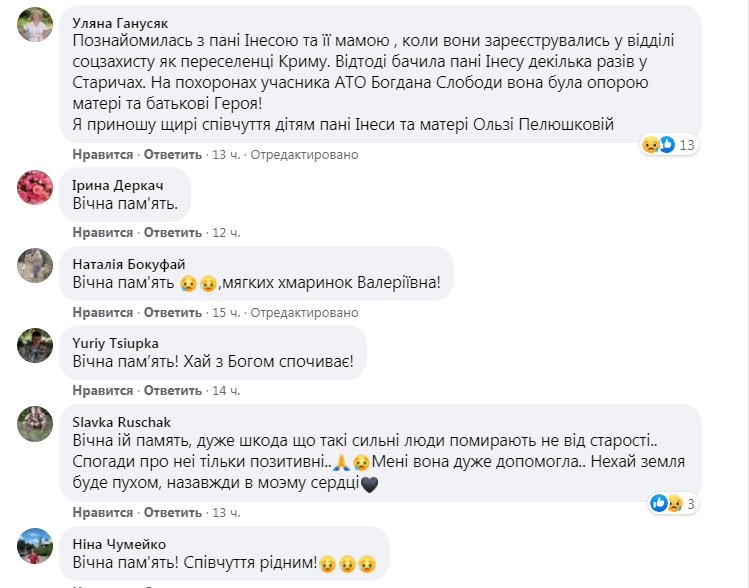749x588 pixels.
Task: Open Уляна Ганусяк's profile picture
Action: (x=35, y=25)
